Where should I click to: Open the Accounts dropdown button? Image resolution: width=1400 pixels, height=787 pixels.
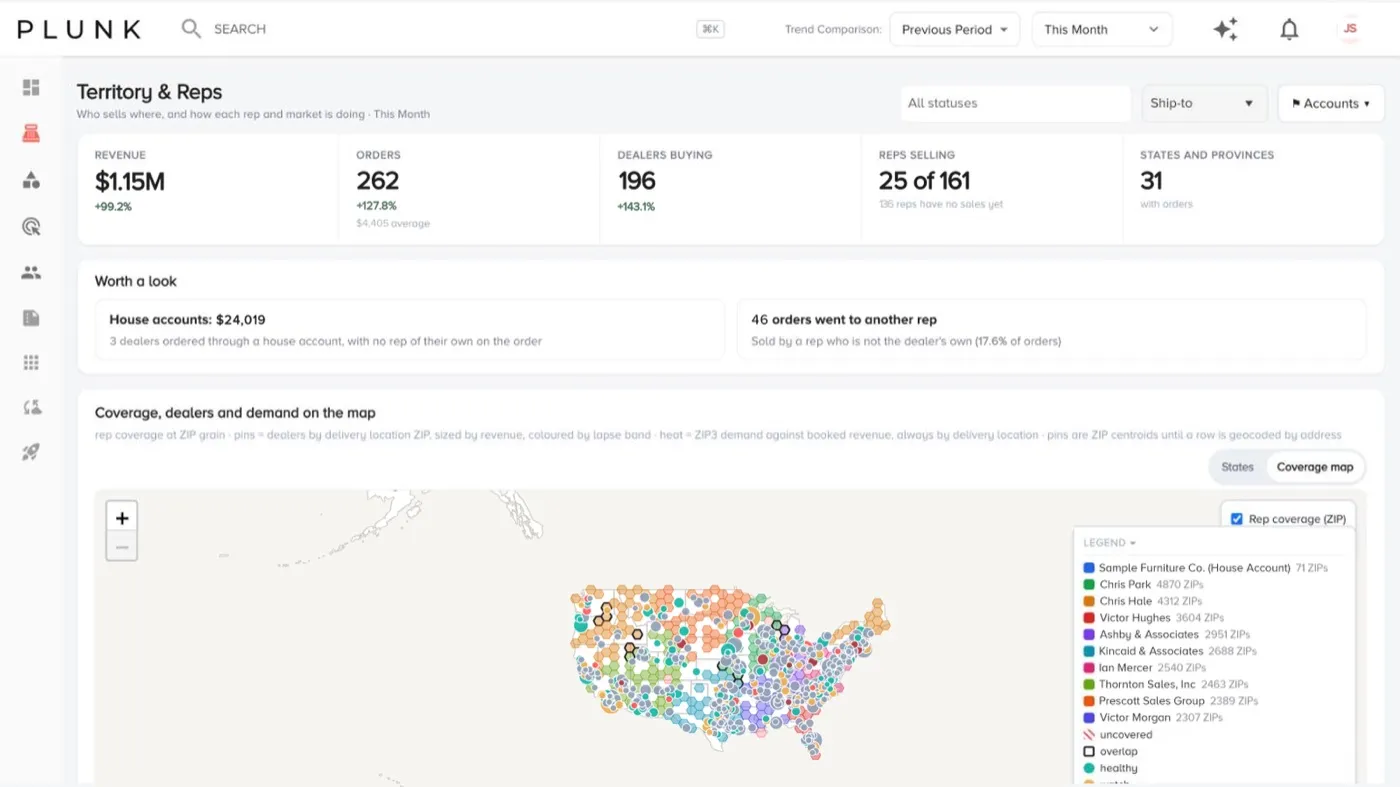pos(1331,103)
